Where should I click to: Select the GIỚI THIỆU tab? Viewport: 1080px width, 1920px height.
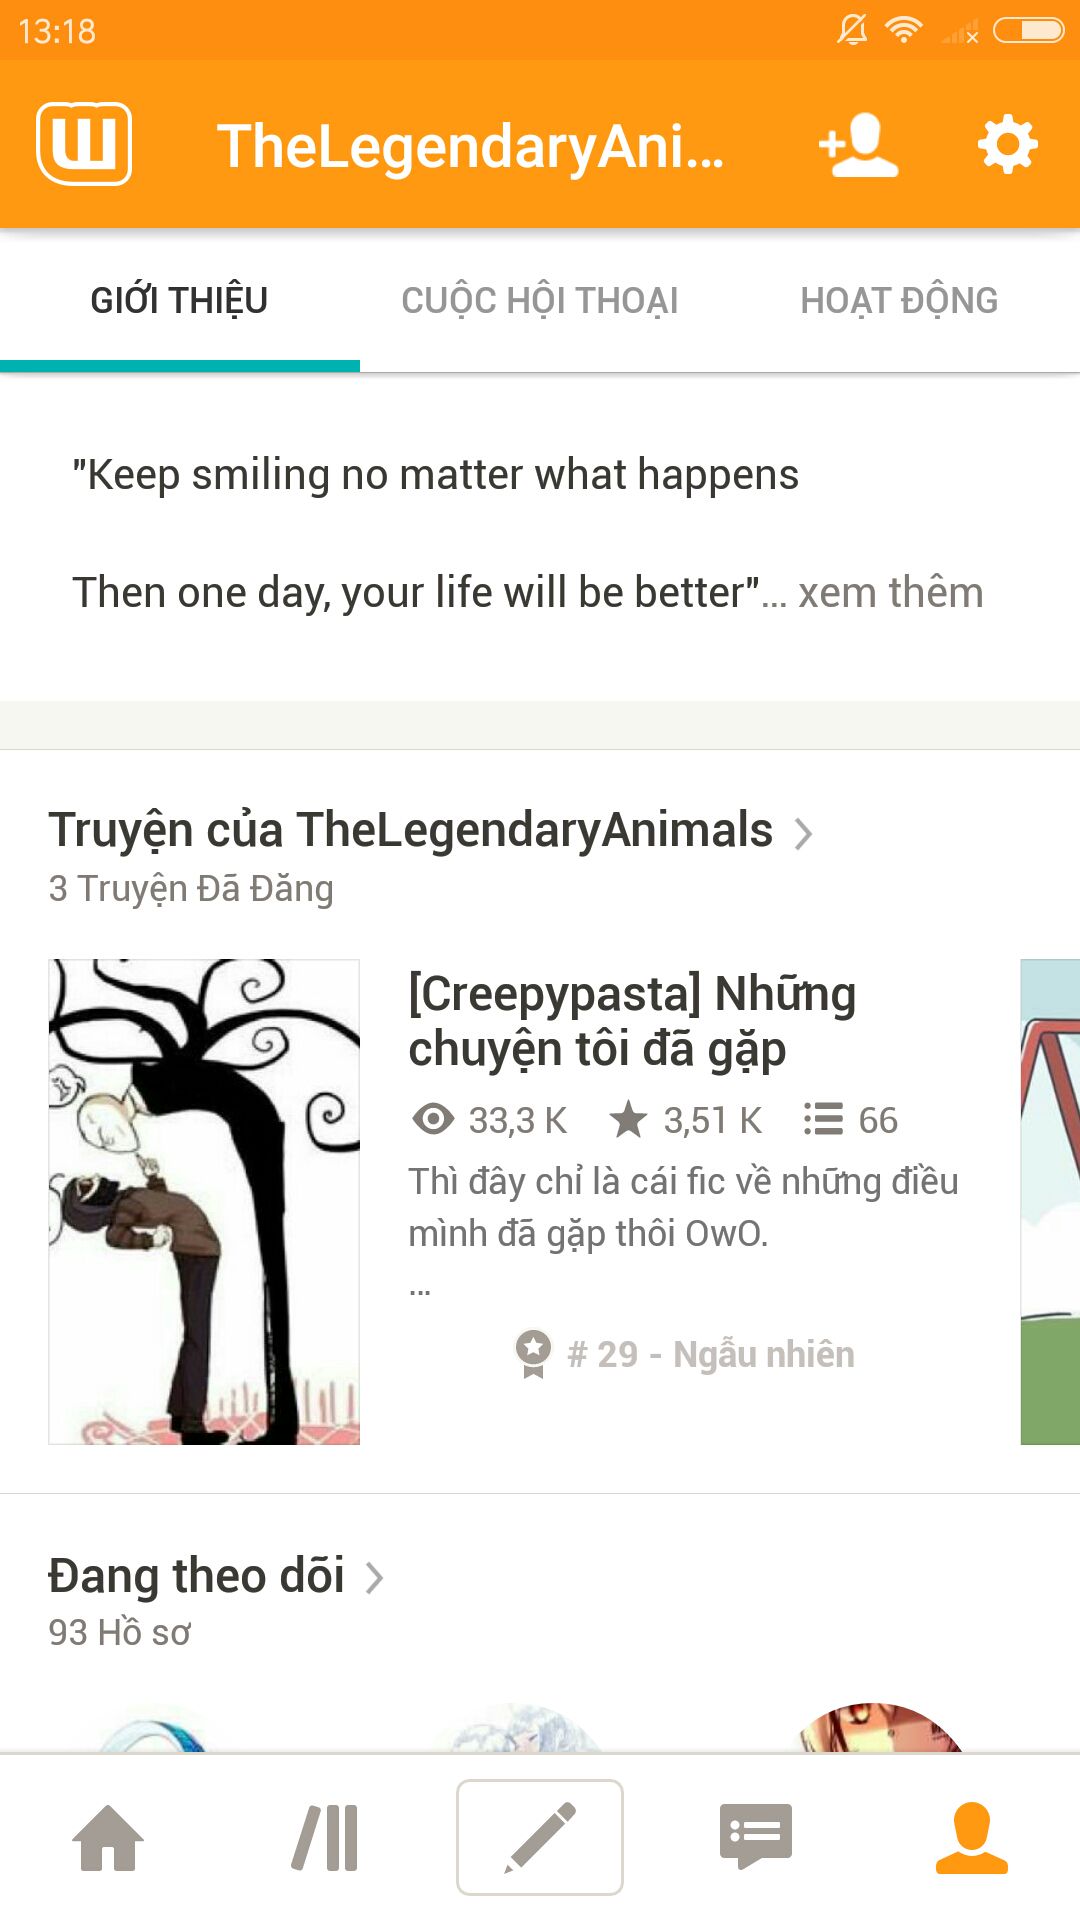coord(180,300)
